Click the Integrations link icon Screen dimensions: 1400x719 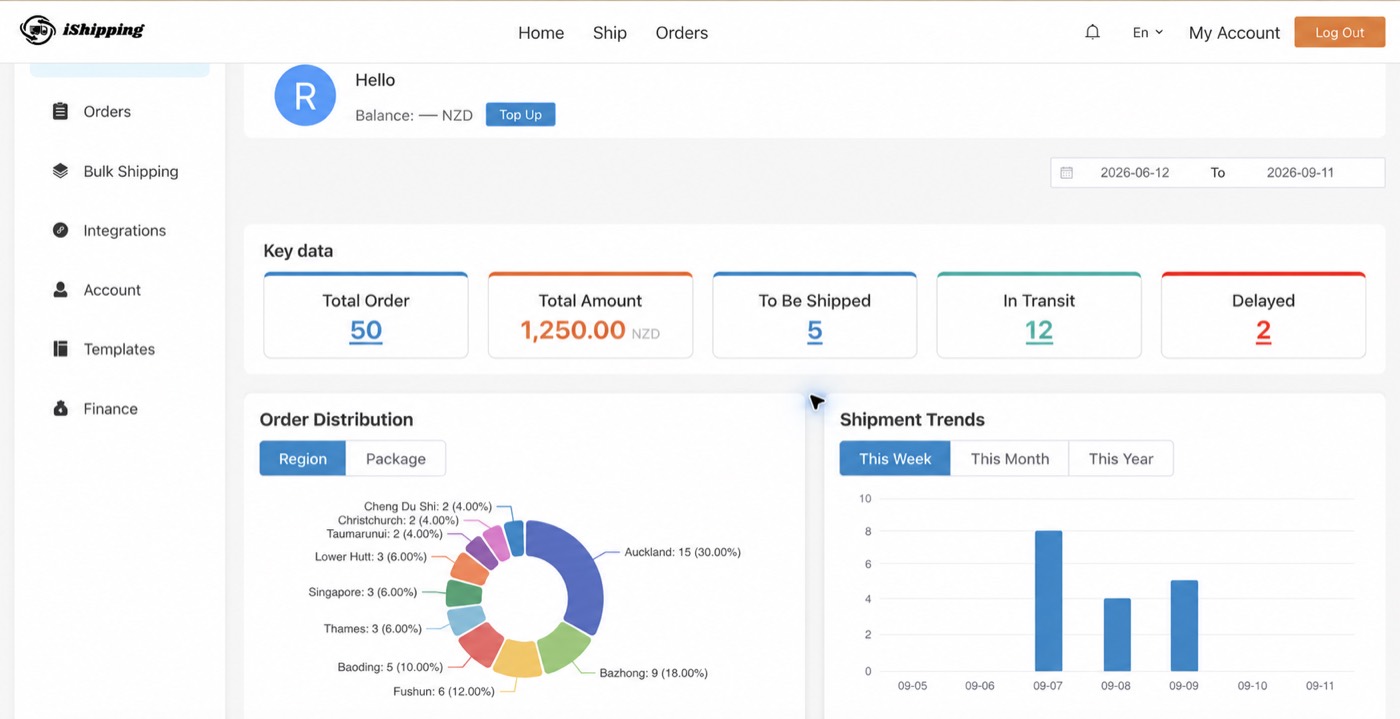click(x=60, y=230)
